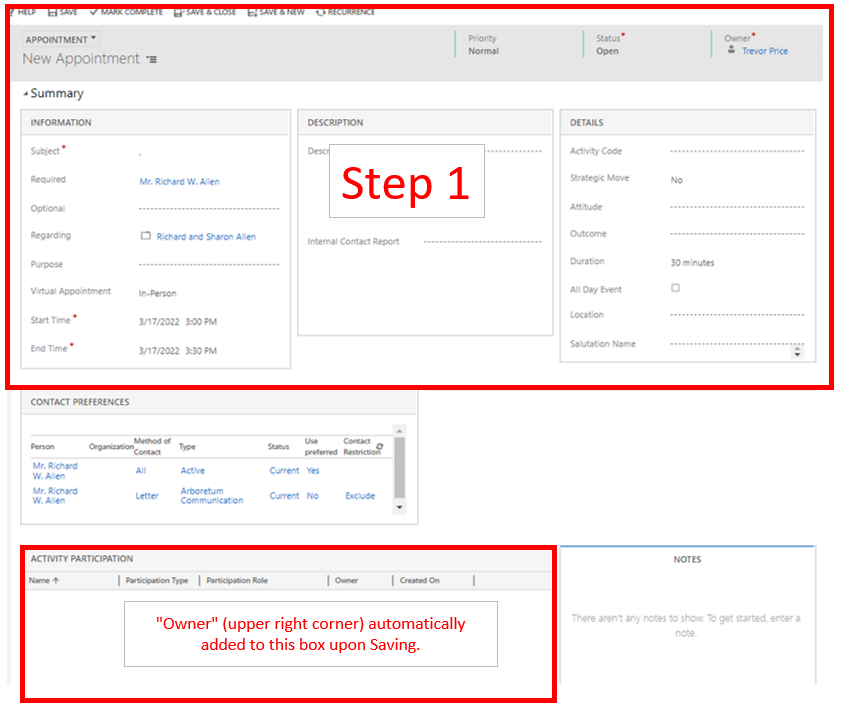Image resolution: width=846 pixels, height=714 pixels.
Task: Open Regarding link Richard and Sharon Allen
Action: pyautogui.click(x=206, y=237)
